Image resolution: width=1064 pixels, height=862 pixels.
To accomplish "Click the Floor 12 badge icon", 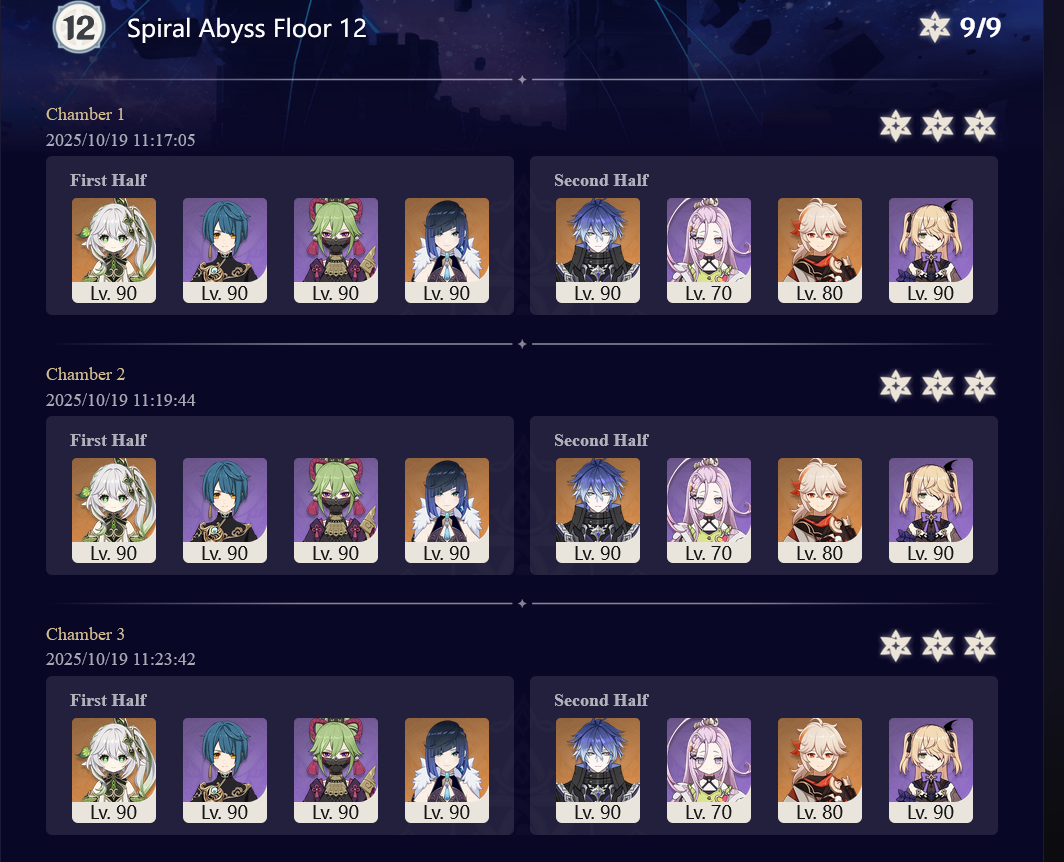I will 79,29.
